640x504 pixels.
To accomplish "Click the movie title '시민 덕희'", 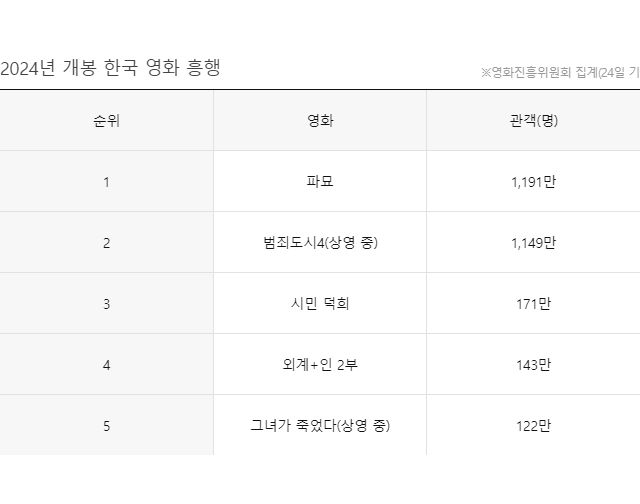I will [320, 304].
